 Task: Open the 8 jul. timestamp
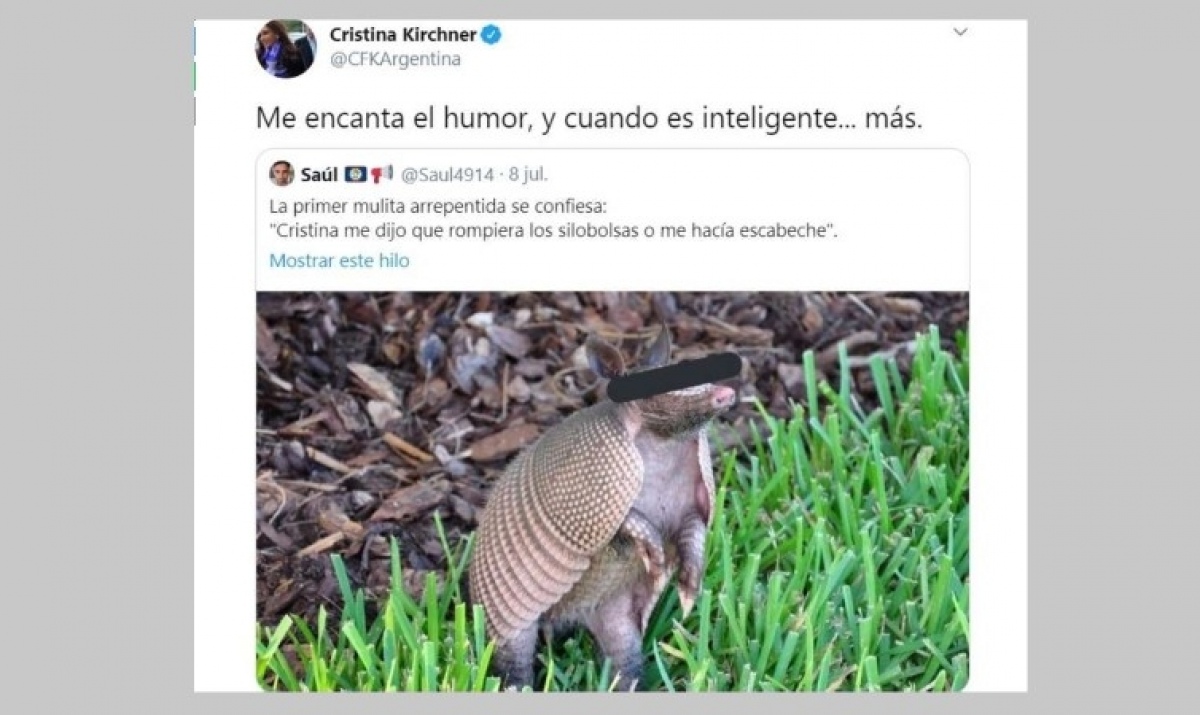point(526,175)
